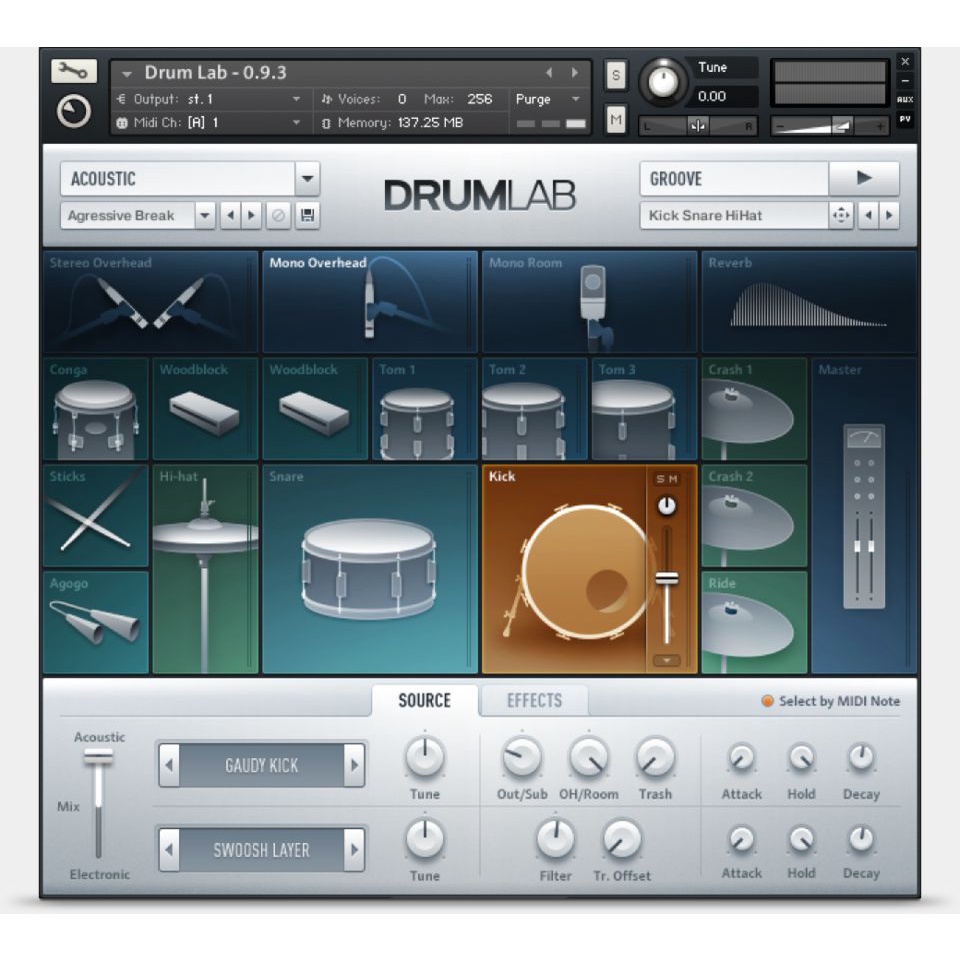Adjust the Out/Sub knob
Image resolution: width=960 pixels, height=960 pixels.
coord(522,757)
